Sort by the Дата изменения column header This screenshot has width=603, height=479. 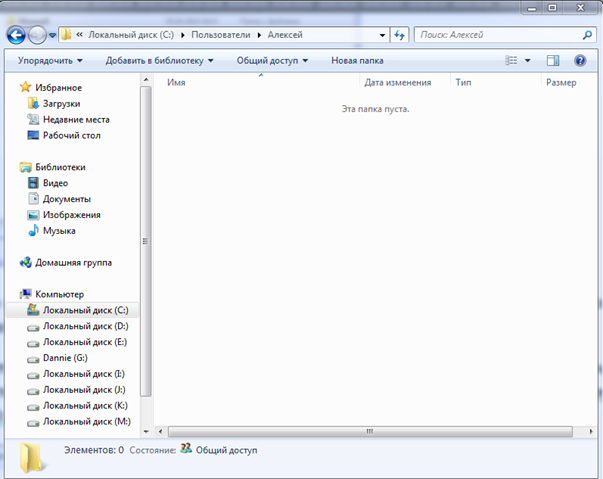398,82
